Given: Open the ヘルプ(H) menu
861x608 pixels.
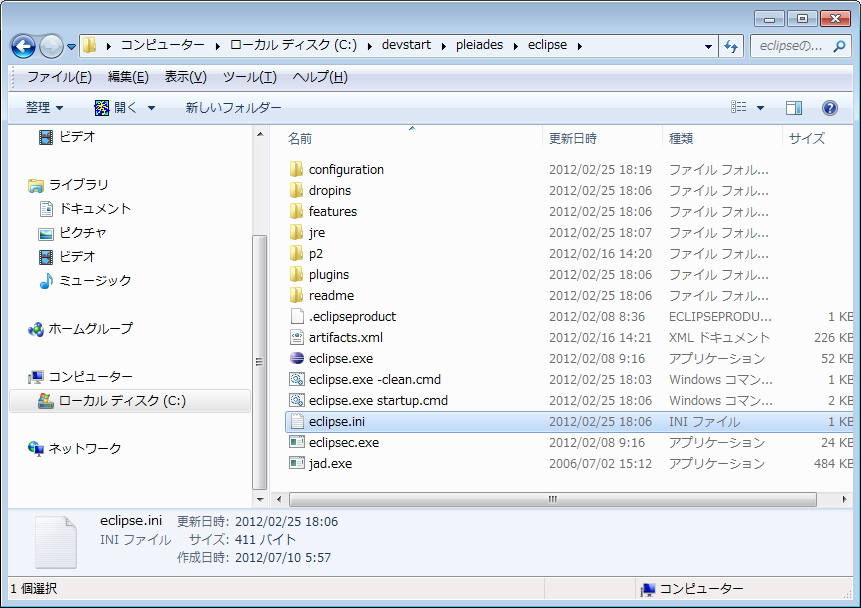Looking at the screenshot, I should pos(320,77).
